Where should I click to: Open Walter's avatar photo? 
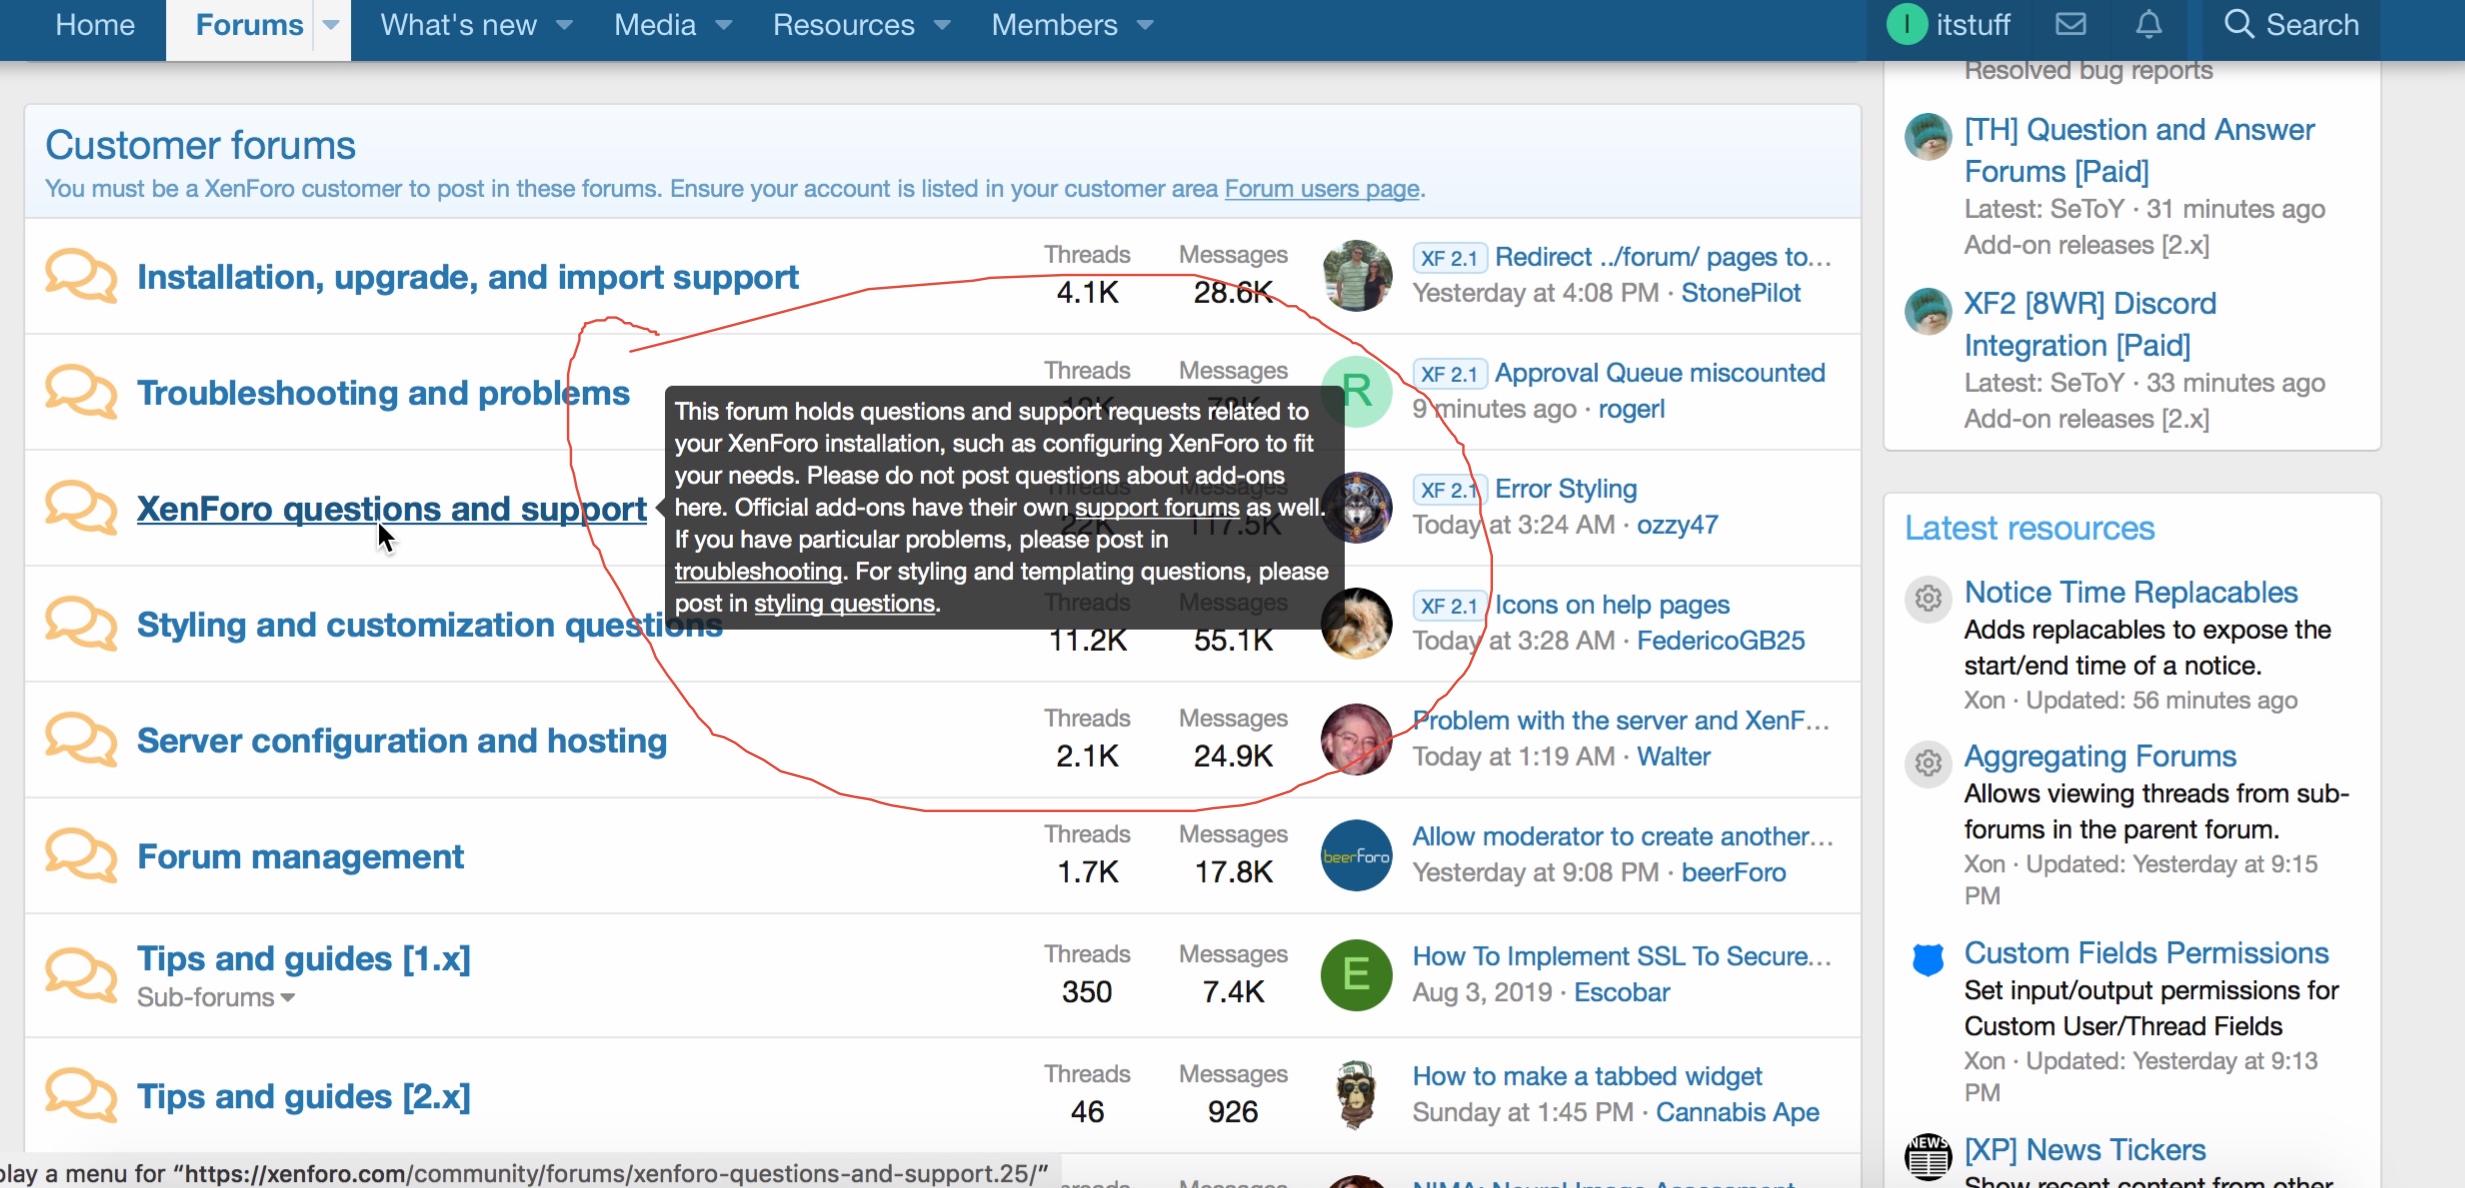click(x=1357, y=739)
